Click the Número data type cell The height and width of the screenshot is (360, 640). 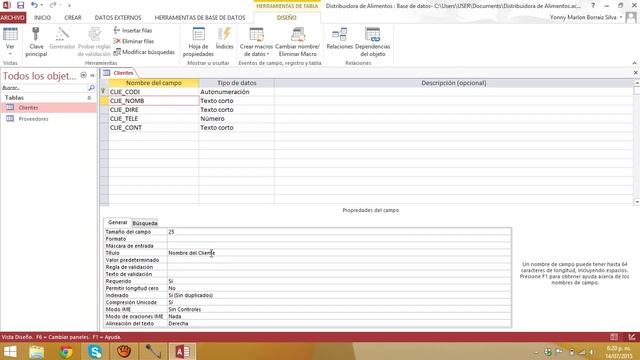point(236,119)
